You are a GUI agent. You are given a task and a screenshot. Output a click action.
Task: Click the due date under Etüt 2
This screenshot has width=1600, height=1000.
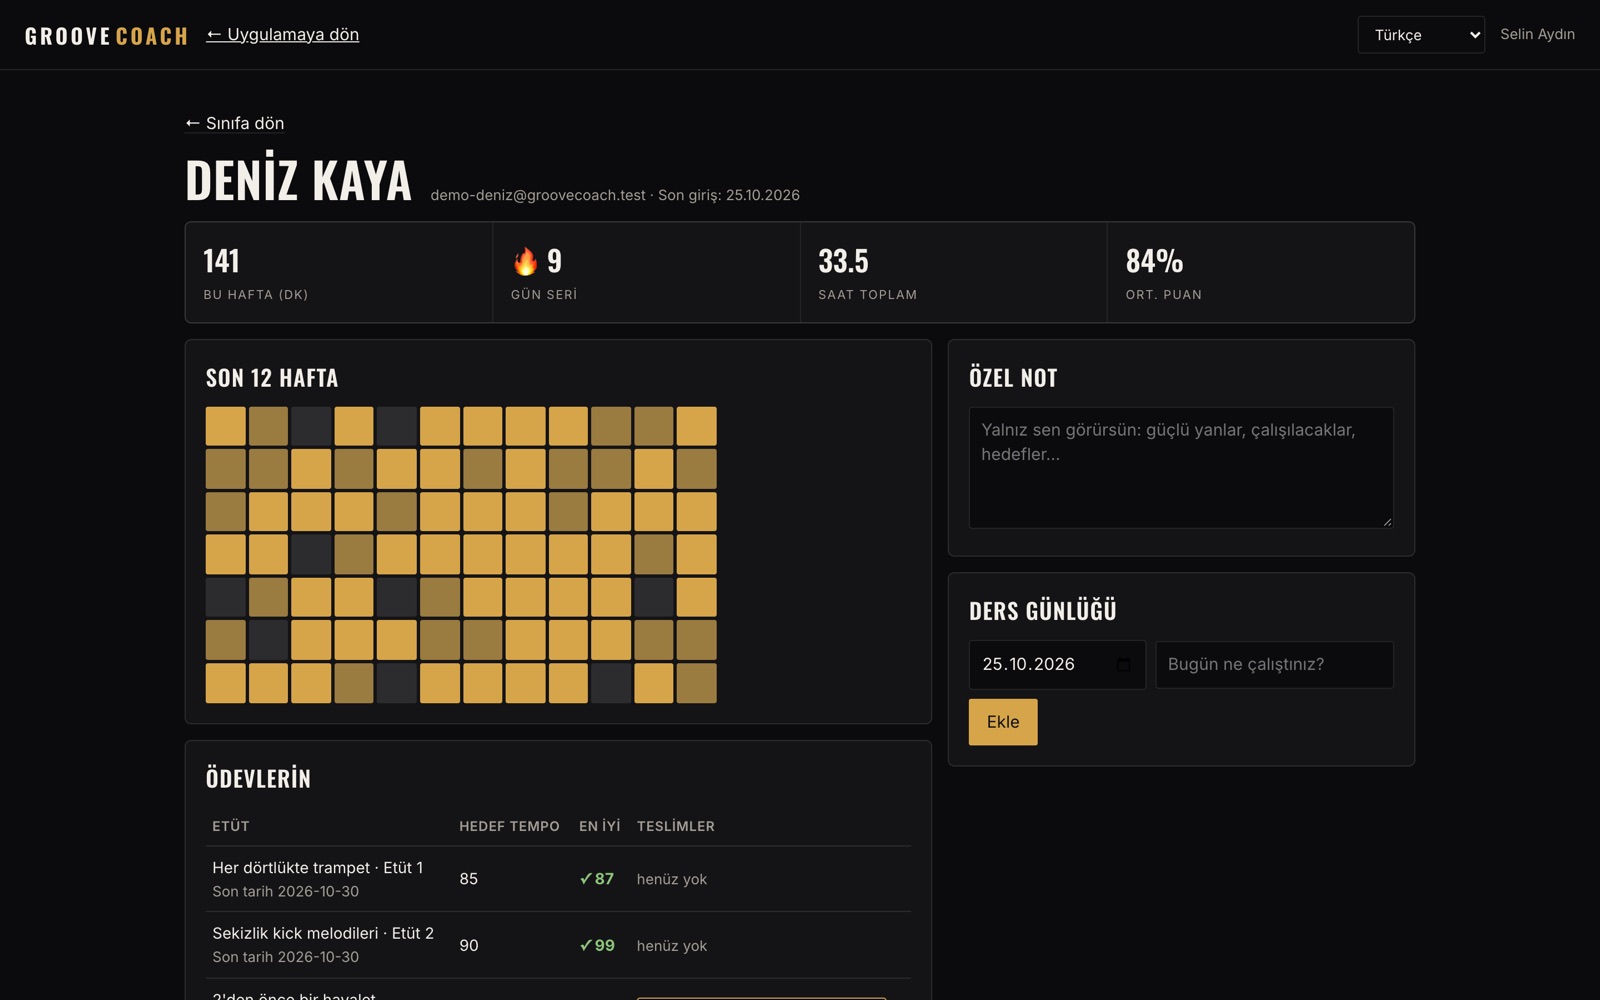286,957
